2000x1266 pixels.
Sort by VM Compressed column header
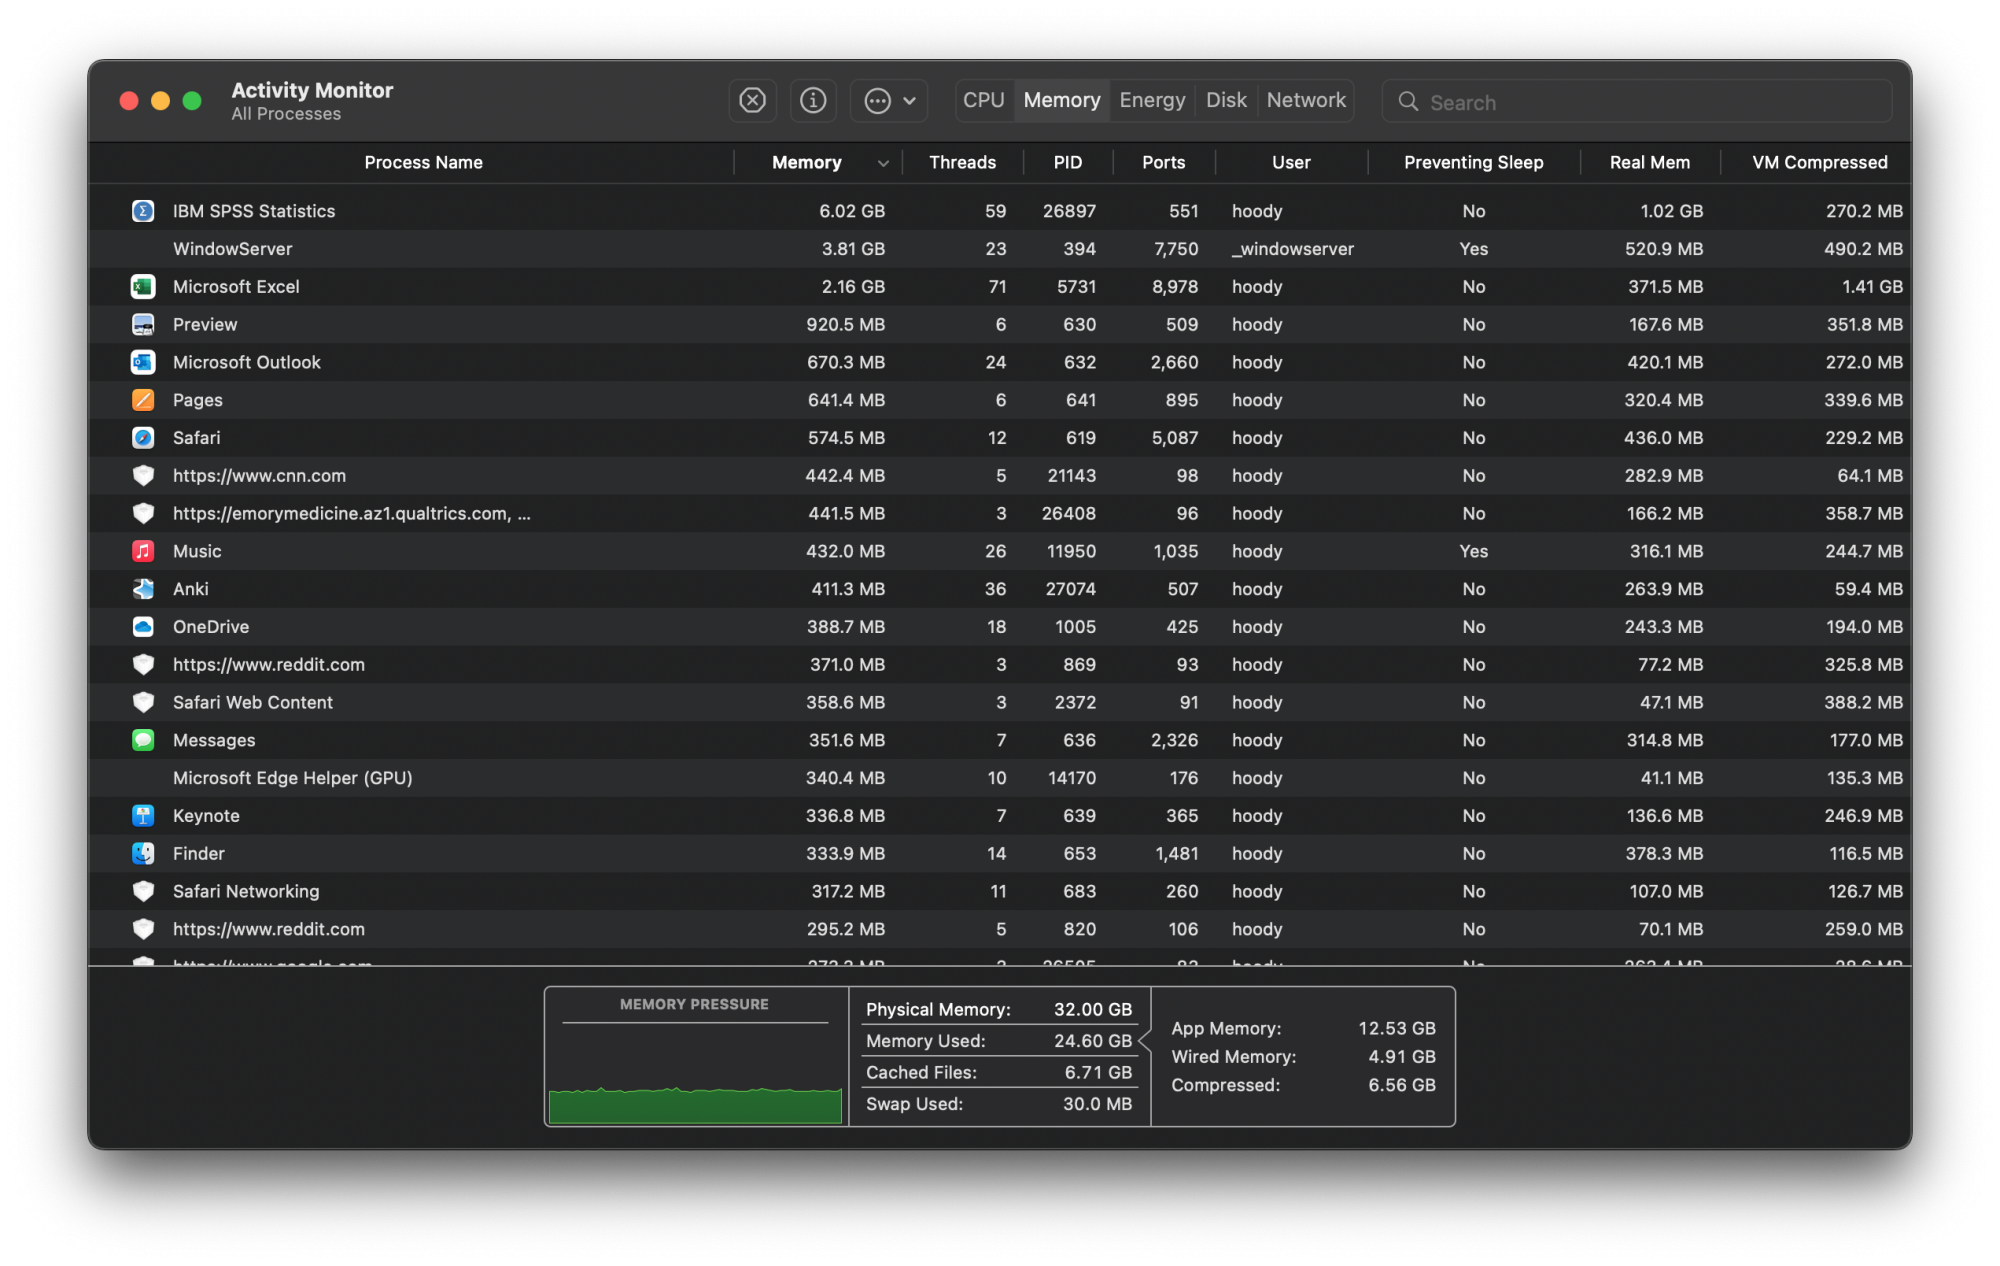click(1819, 163)
